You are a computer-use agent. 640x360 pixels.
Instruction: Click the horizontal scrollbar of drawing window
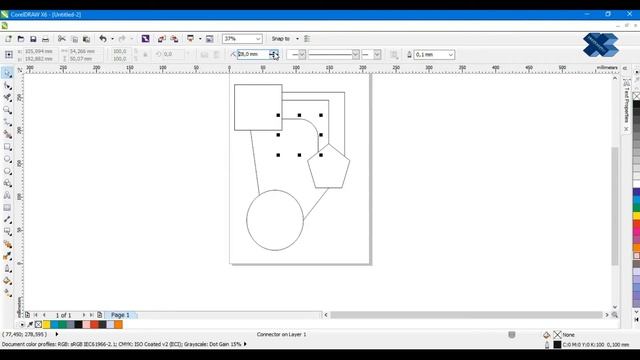467,315
